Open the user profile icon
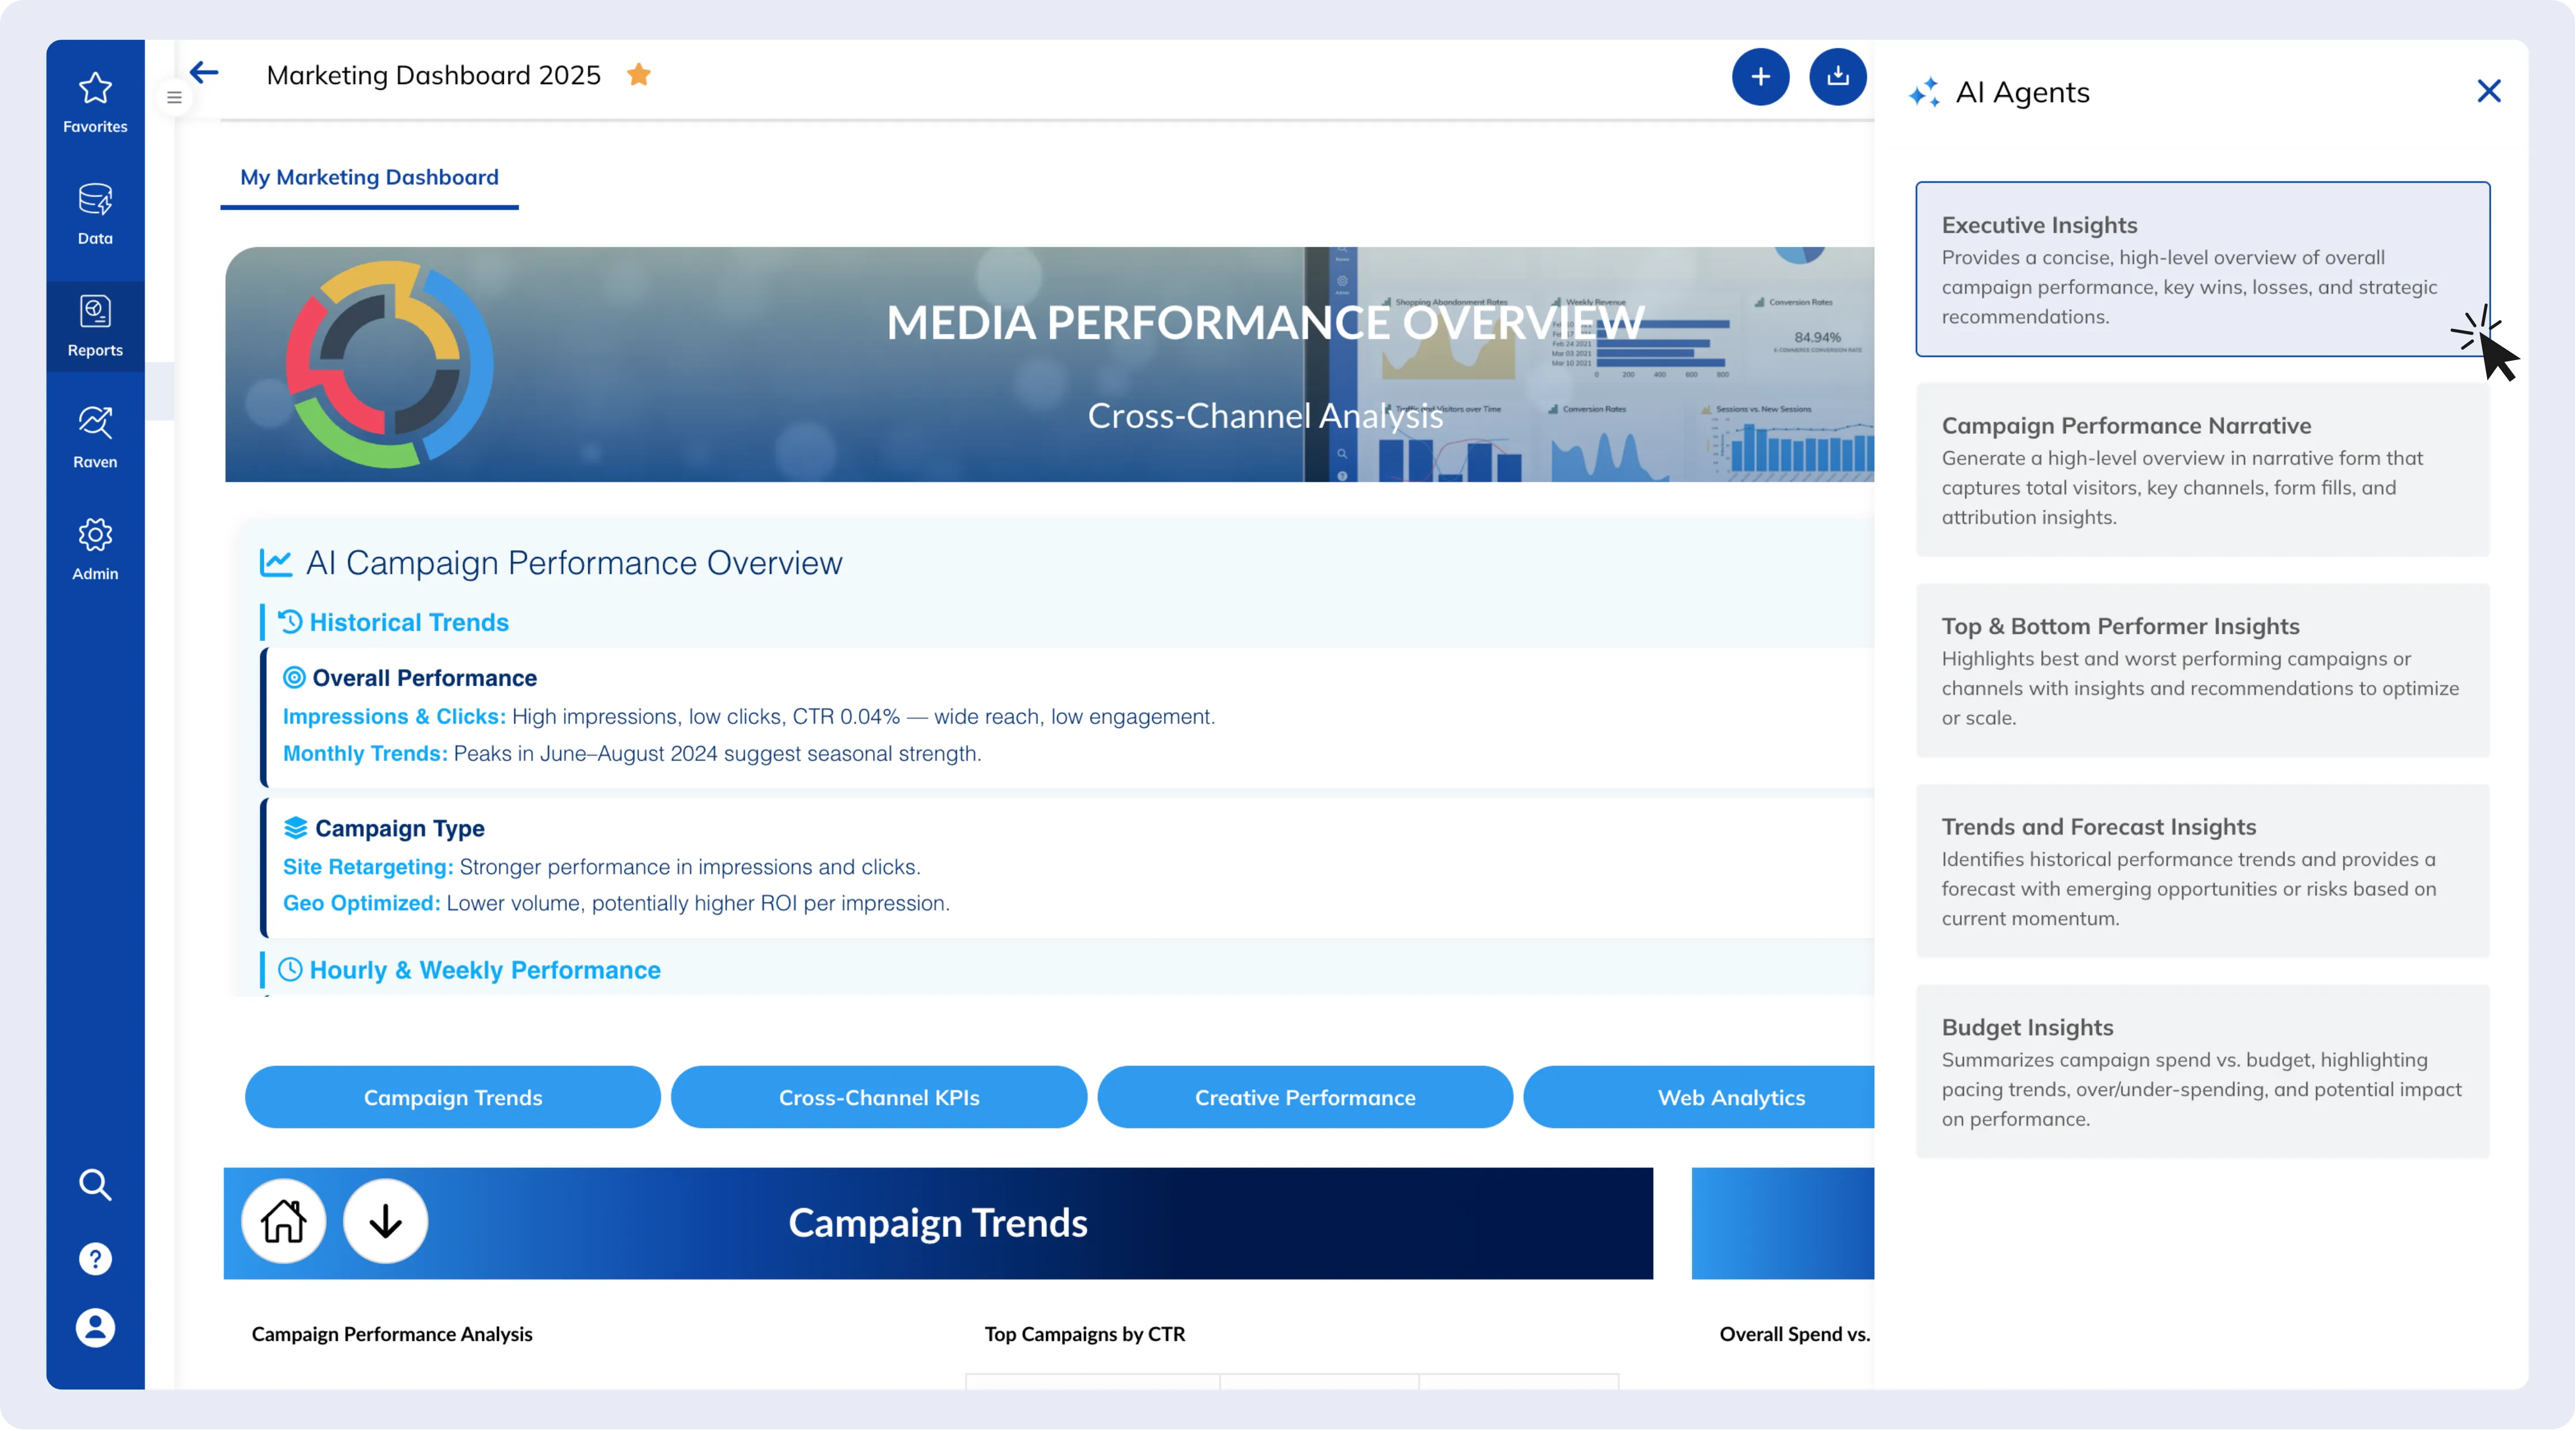 tap(95, 1328)
